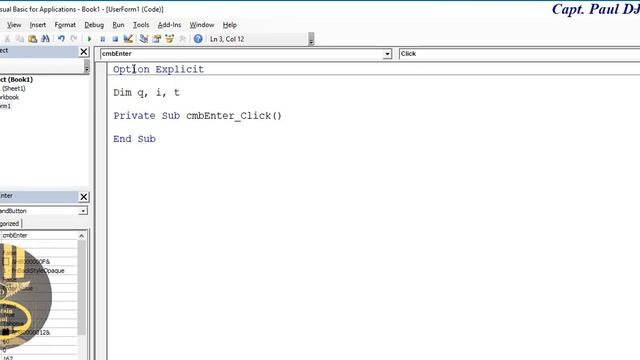Close the Properties pane

(x=84, y=197)
